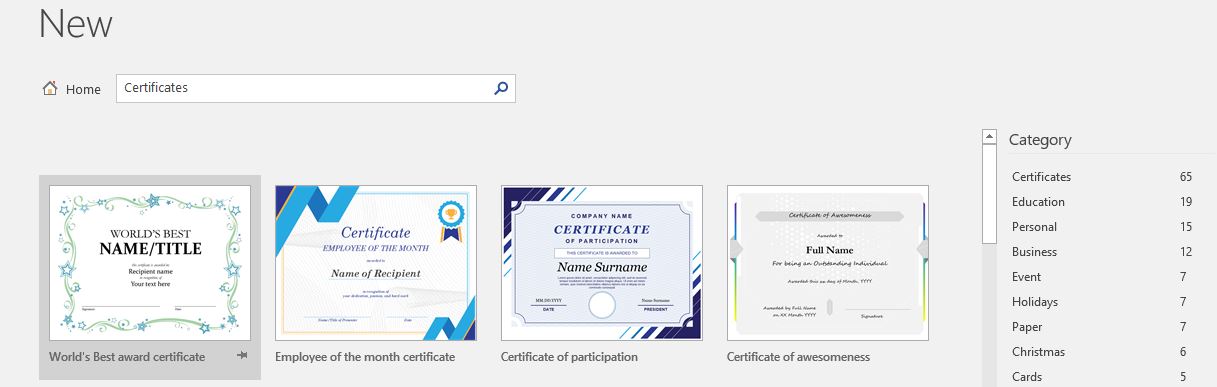
Task: Click in the Certificates search field
Action: (x=304, y=88)
